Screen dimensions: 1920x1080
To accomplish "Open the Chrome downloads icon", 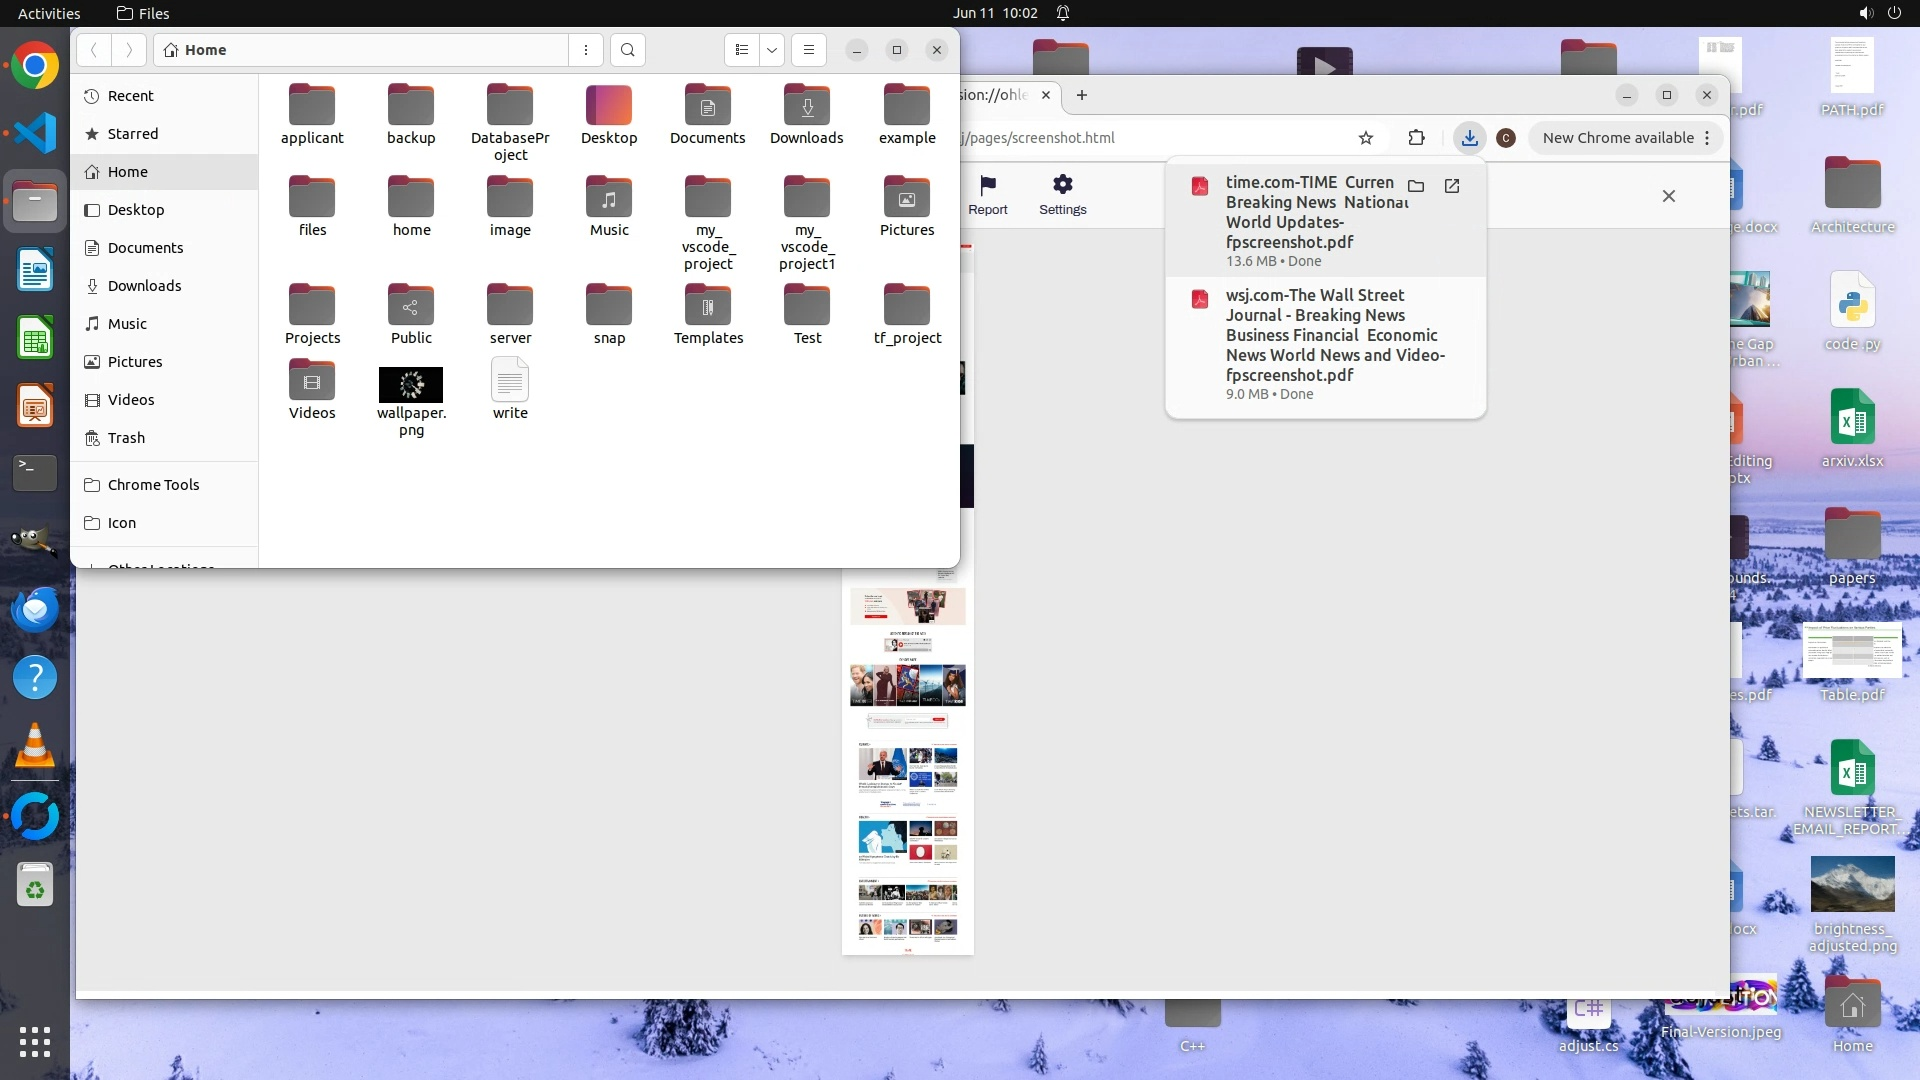I will [x=1469, y=138].
